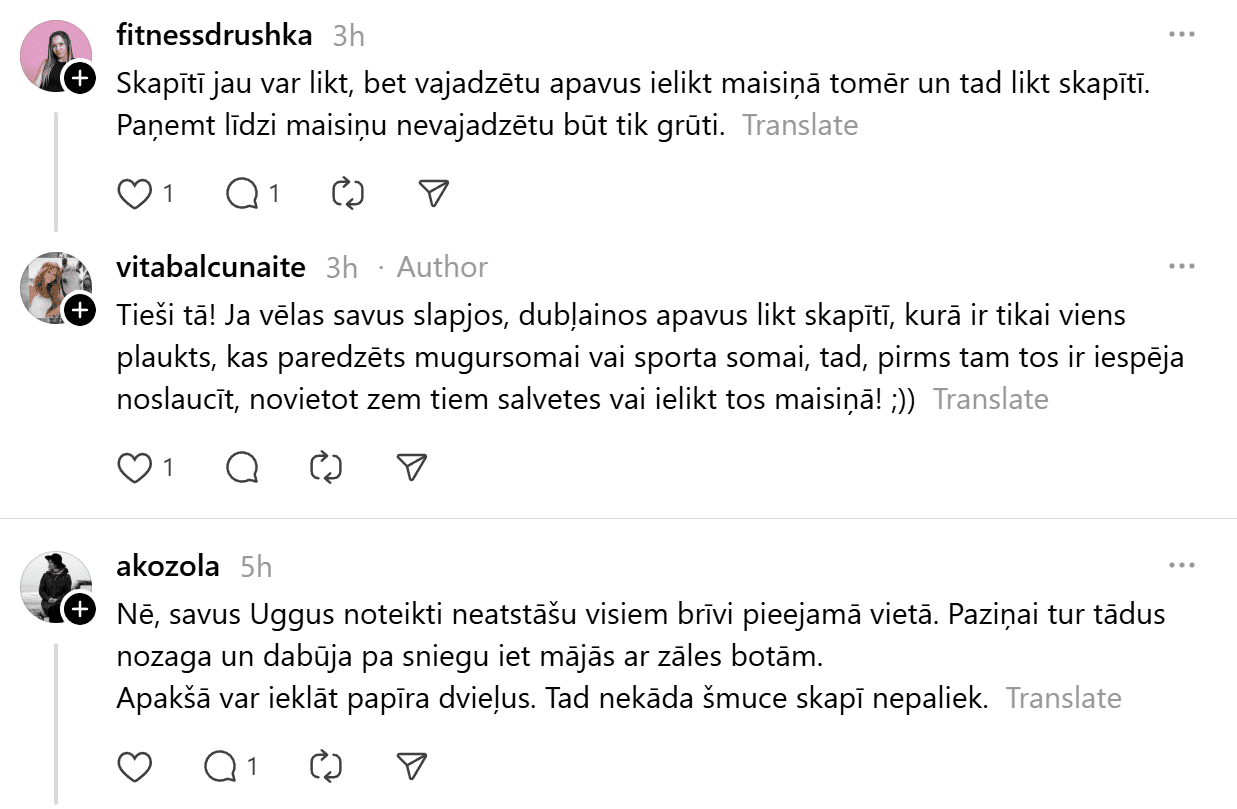Viewport: 1237px width, 809px height.
Task: Follow vitabalcunaite via the avatar plus badge
Action: coord(80,311)
